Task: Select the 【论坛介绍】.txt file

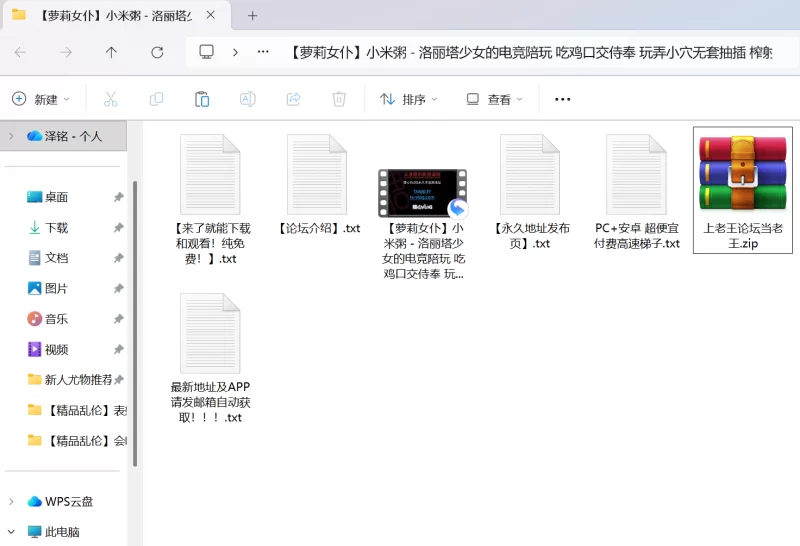Action: click(x=317, y=185)
